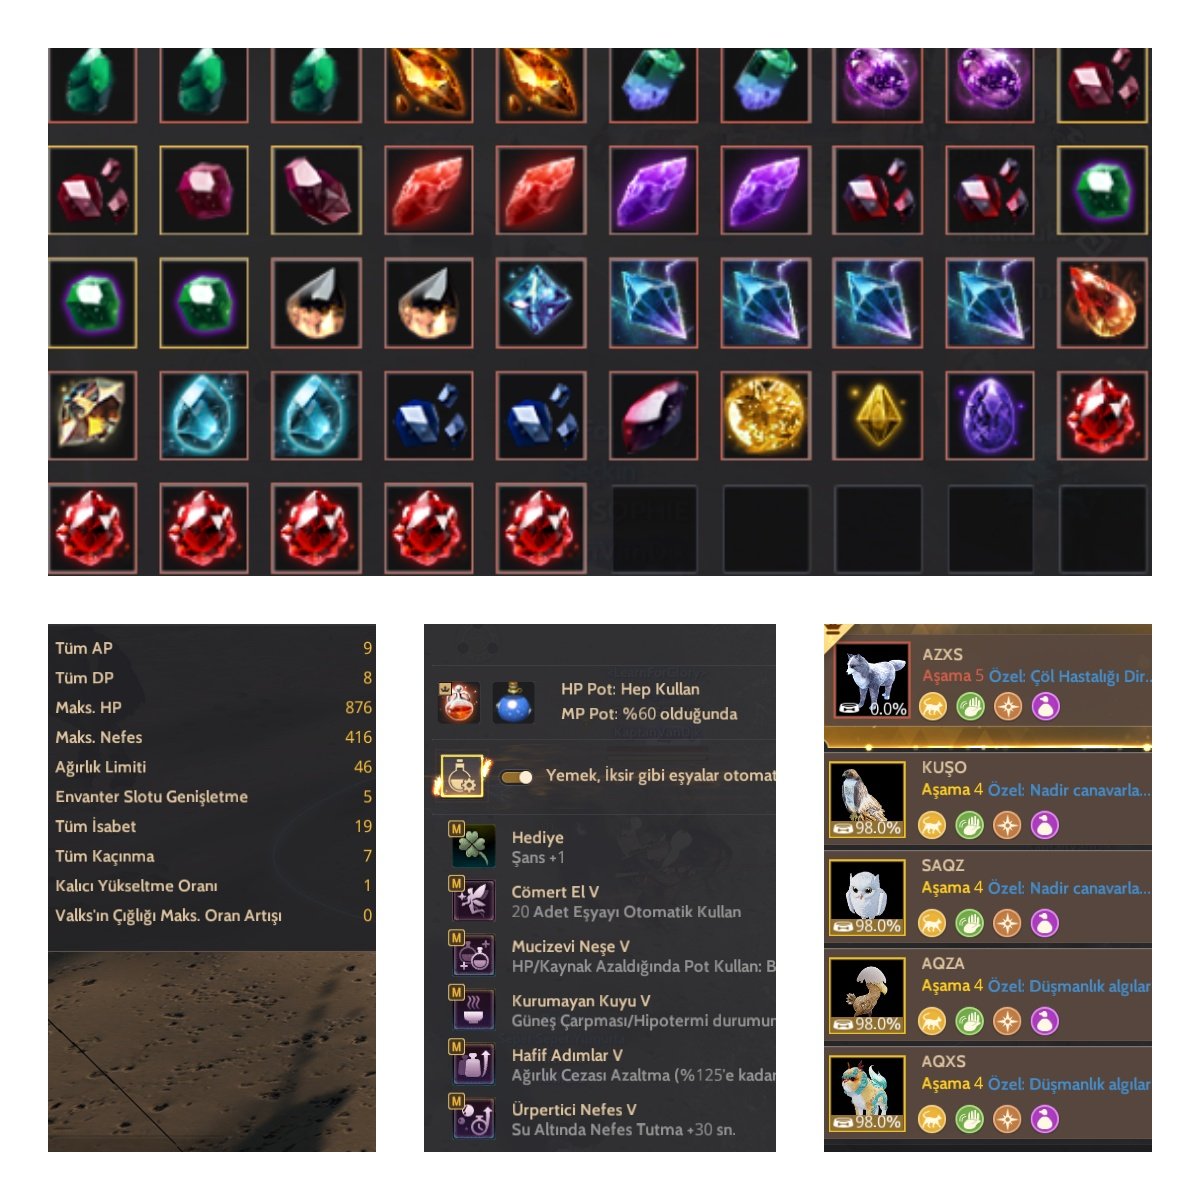1200x1200 pixels.
Task: Click the MP potion blue flask icon
Action: [x=514, y=702]
